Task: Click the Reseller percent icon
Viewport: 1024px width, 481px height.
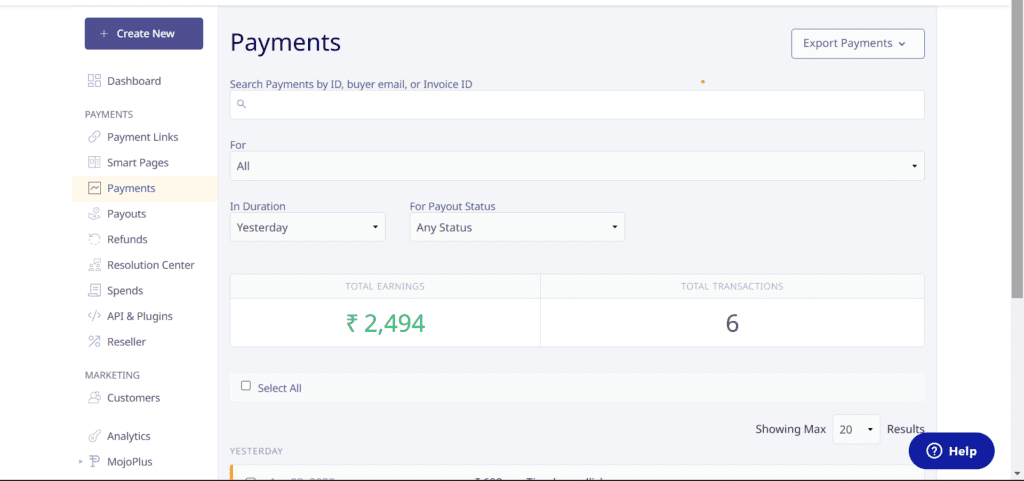Action: click(94, 342)
